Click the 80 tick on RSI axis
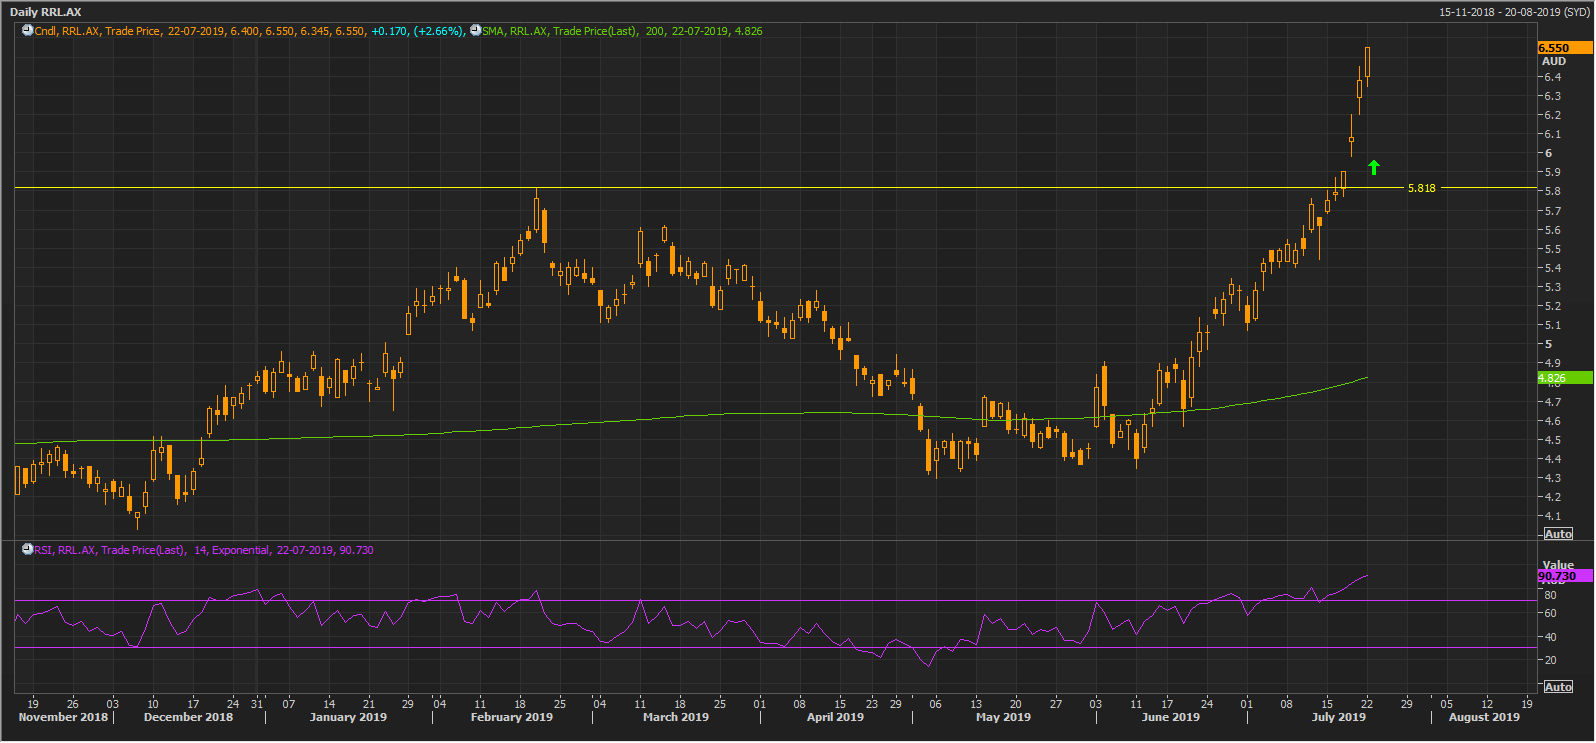The height and width of the screenshot is (743, 1596). click(1550, 595)
